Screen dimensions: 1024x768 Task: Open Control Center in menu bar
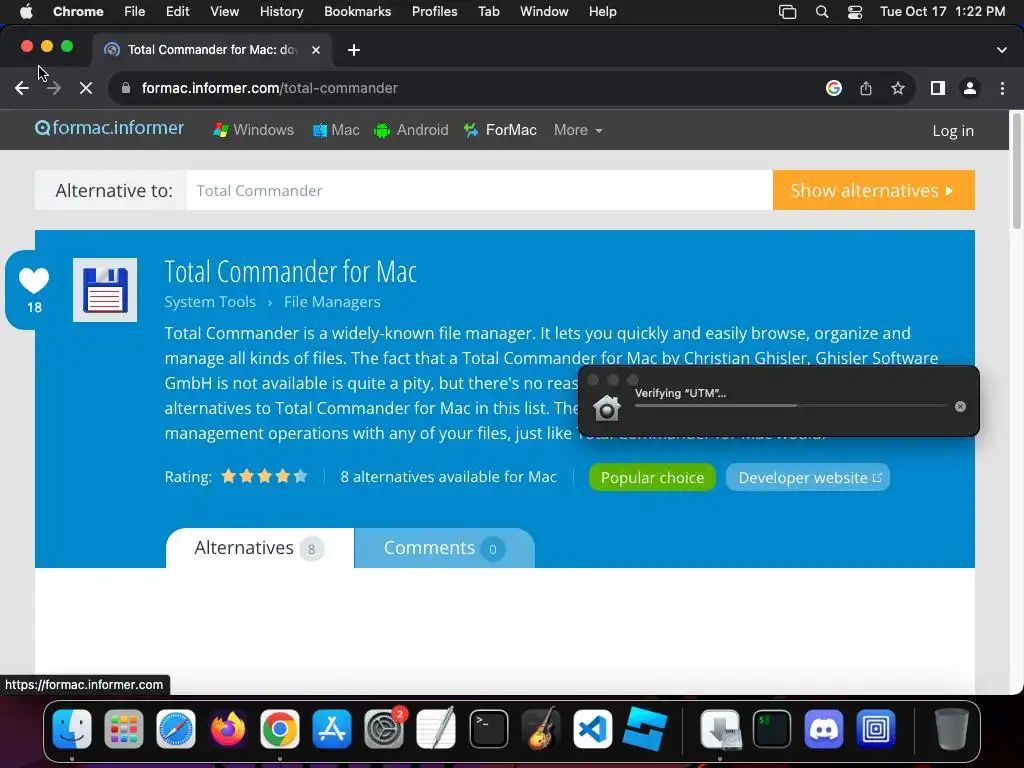coord(854,12)
